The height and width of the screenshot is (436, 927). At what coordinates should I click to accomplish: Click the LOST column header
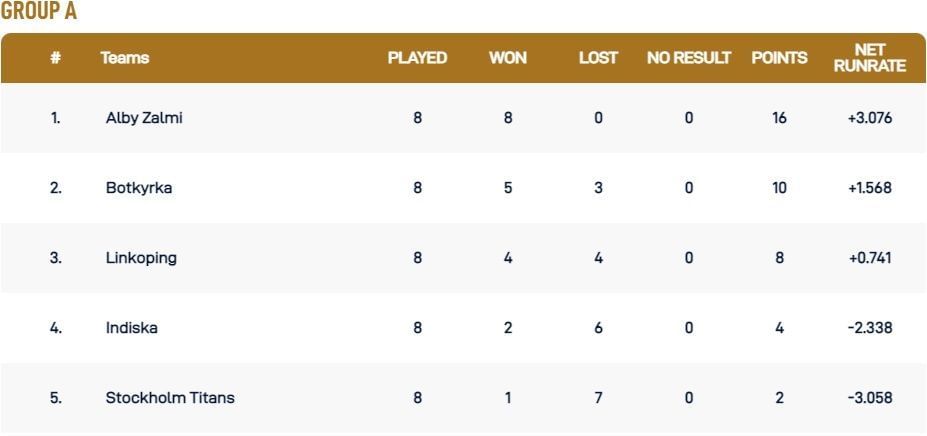598,58
